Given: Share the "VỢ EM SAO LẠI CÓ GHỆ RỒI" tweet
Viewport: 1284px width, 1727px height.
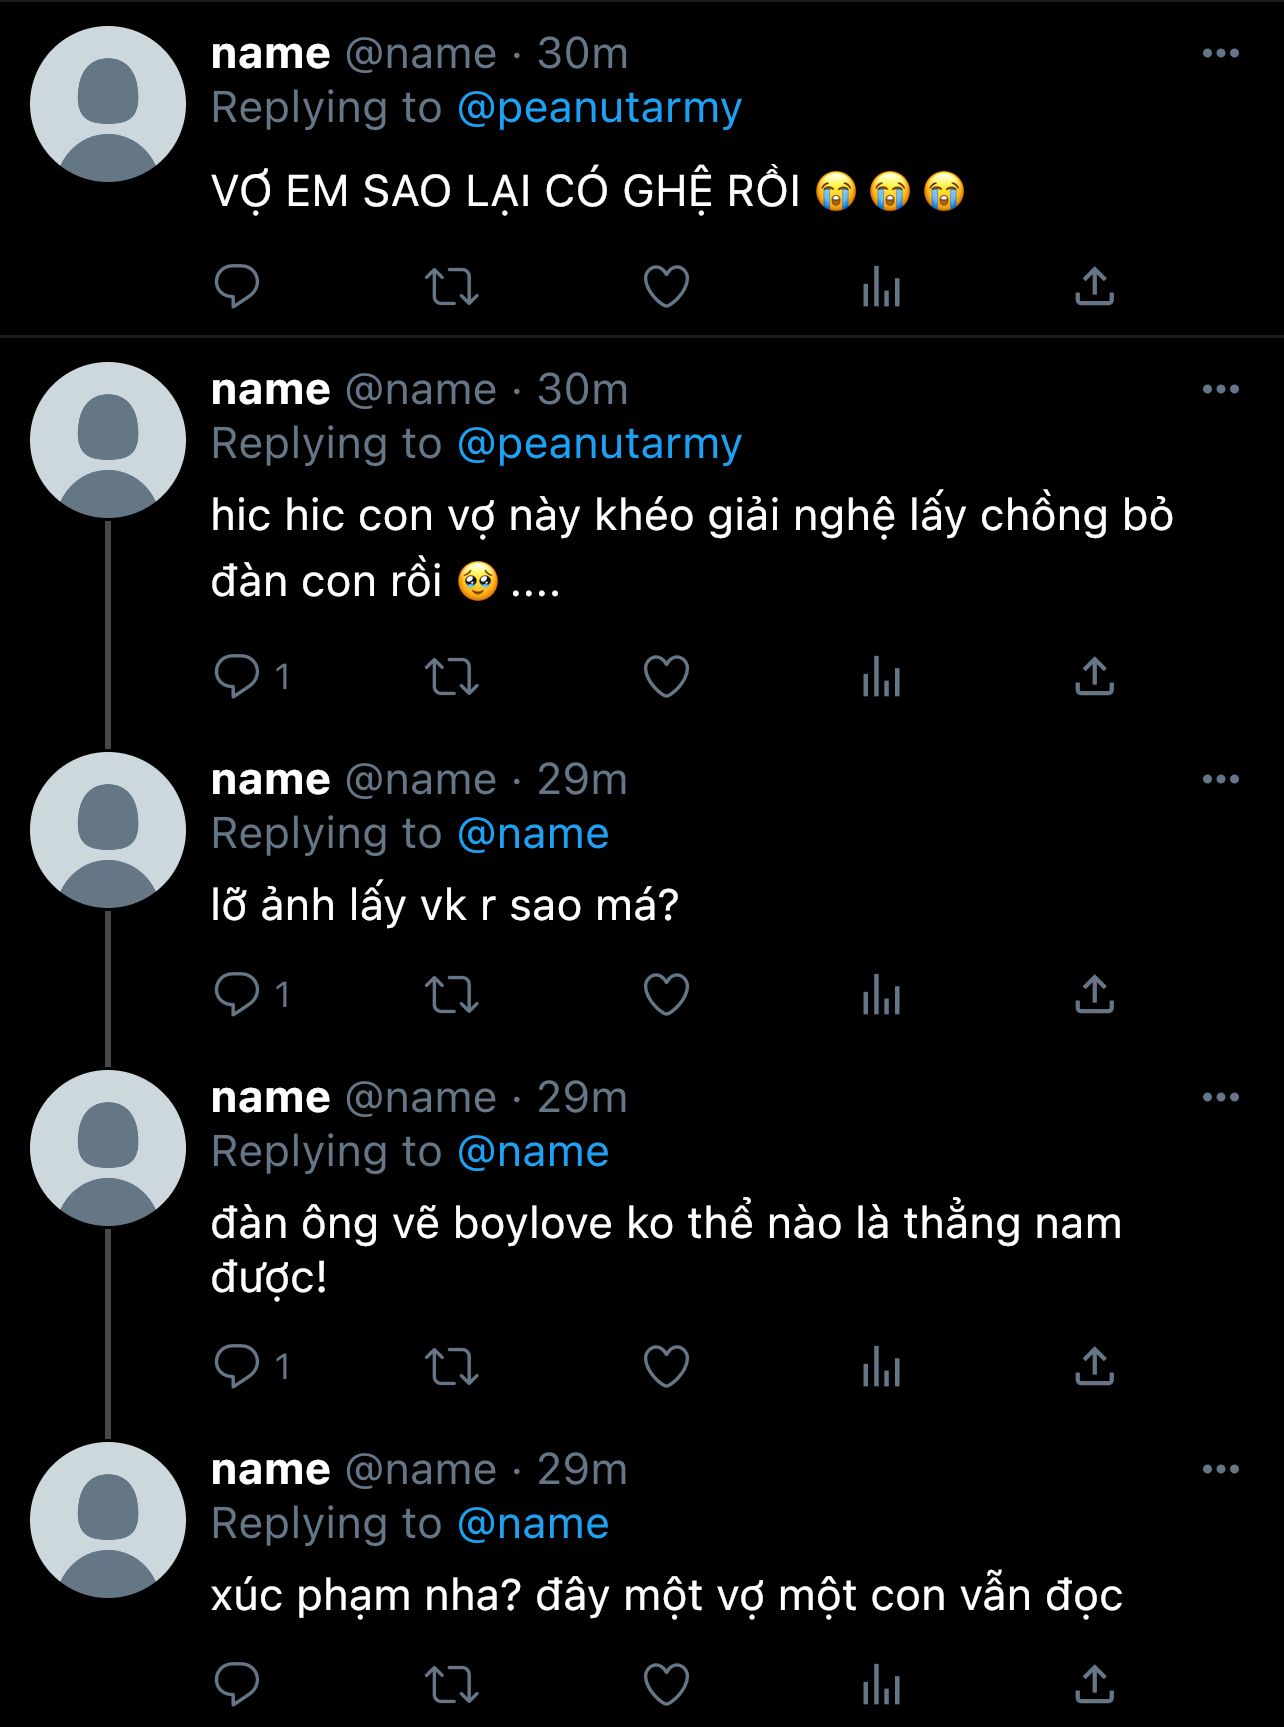Looking at the screenshot, I should point(1094,287).
